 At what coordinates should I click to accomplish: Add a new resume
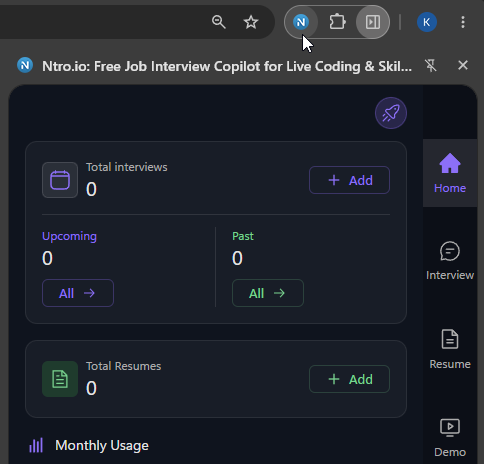[349, 379]
